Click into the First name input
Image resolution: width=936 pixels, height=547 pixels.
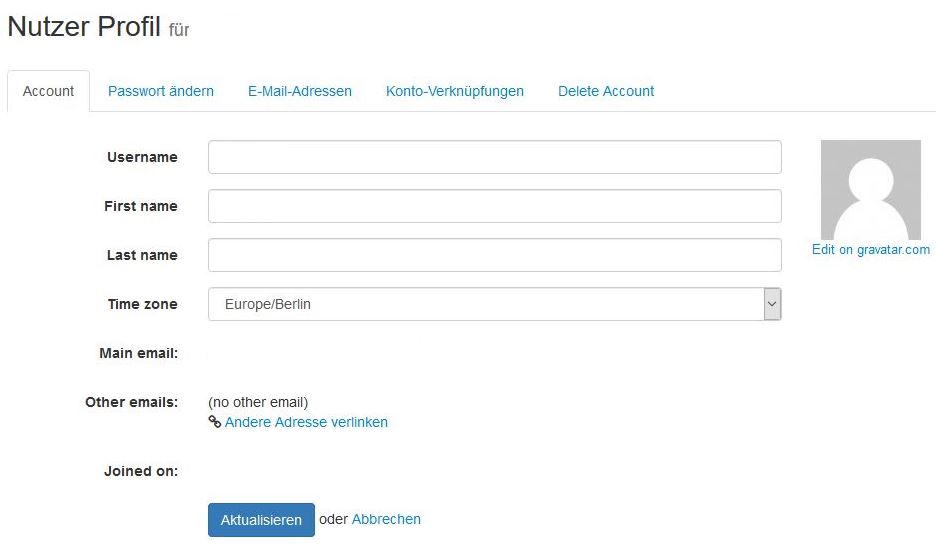click(494, 206)
